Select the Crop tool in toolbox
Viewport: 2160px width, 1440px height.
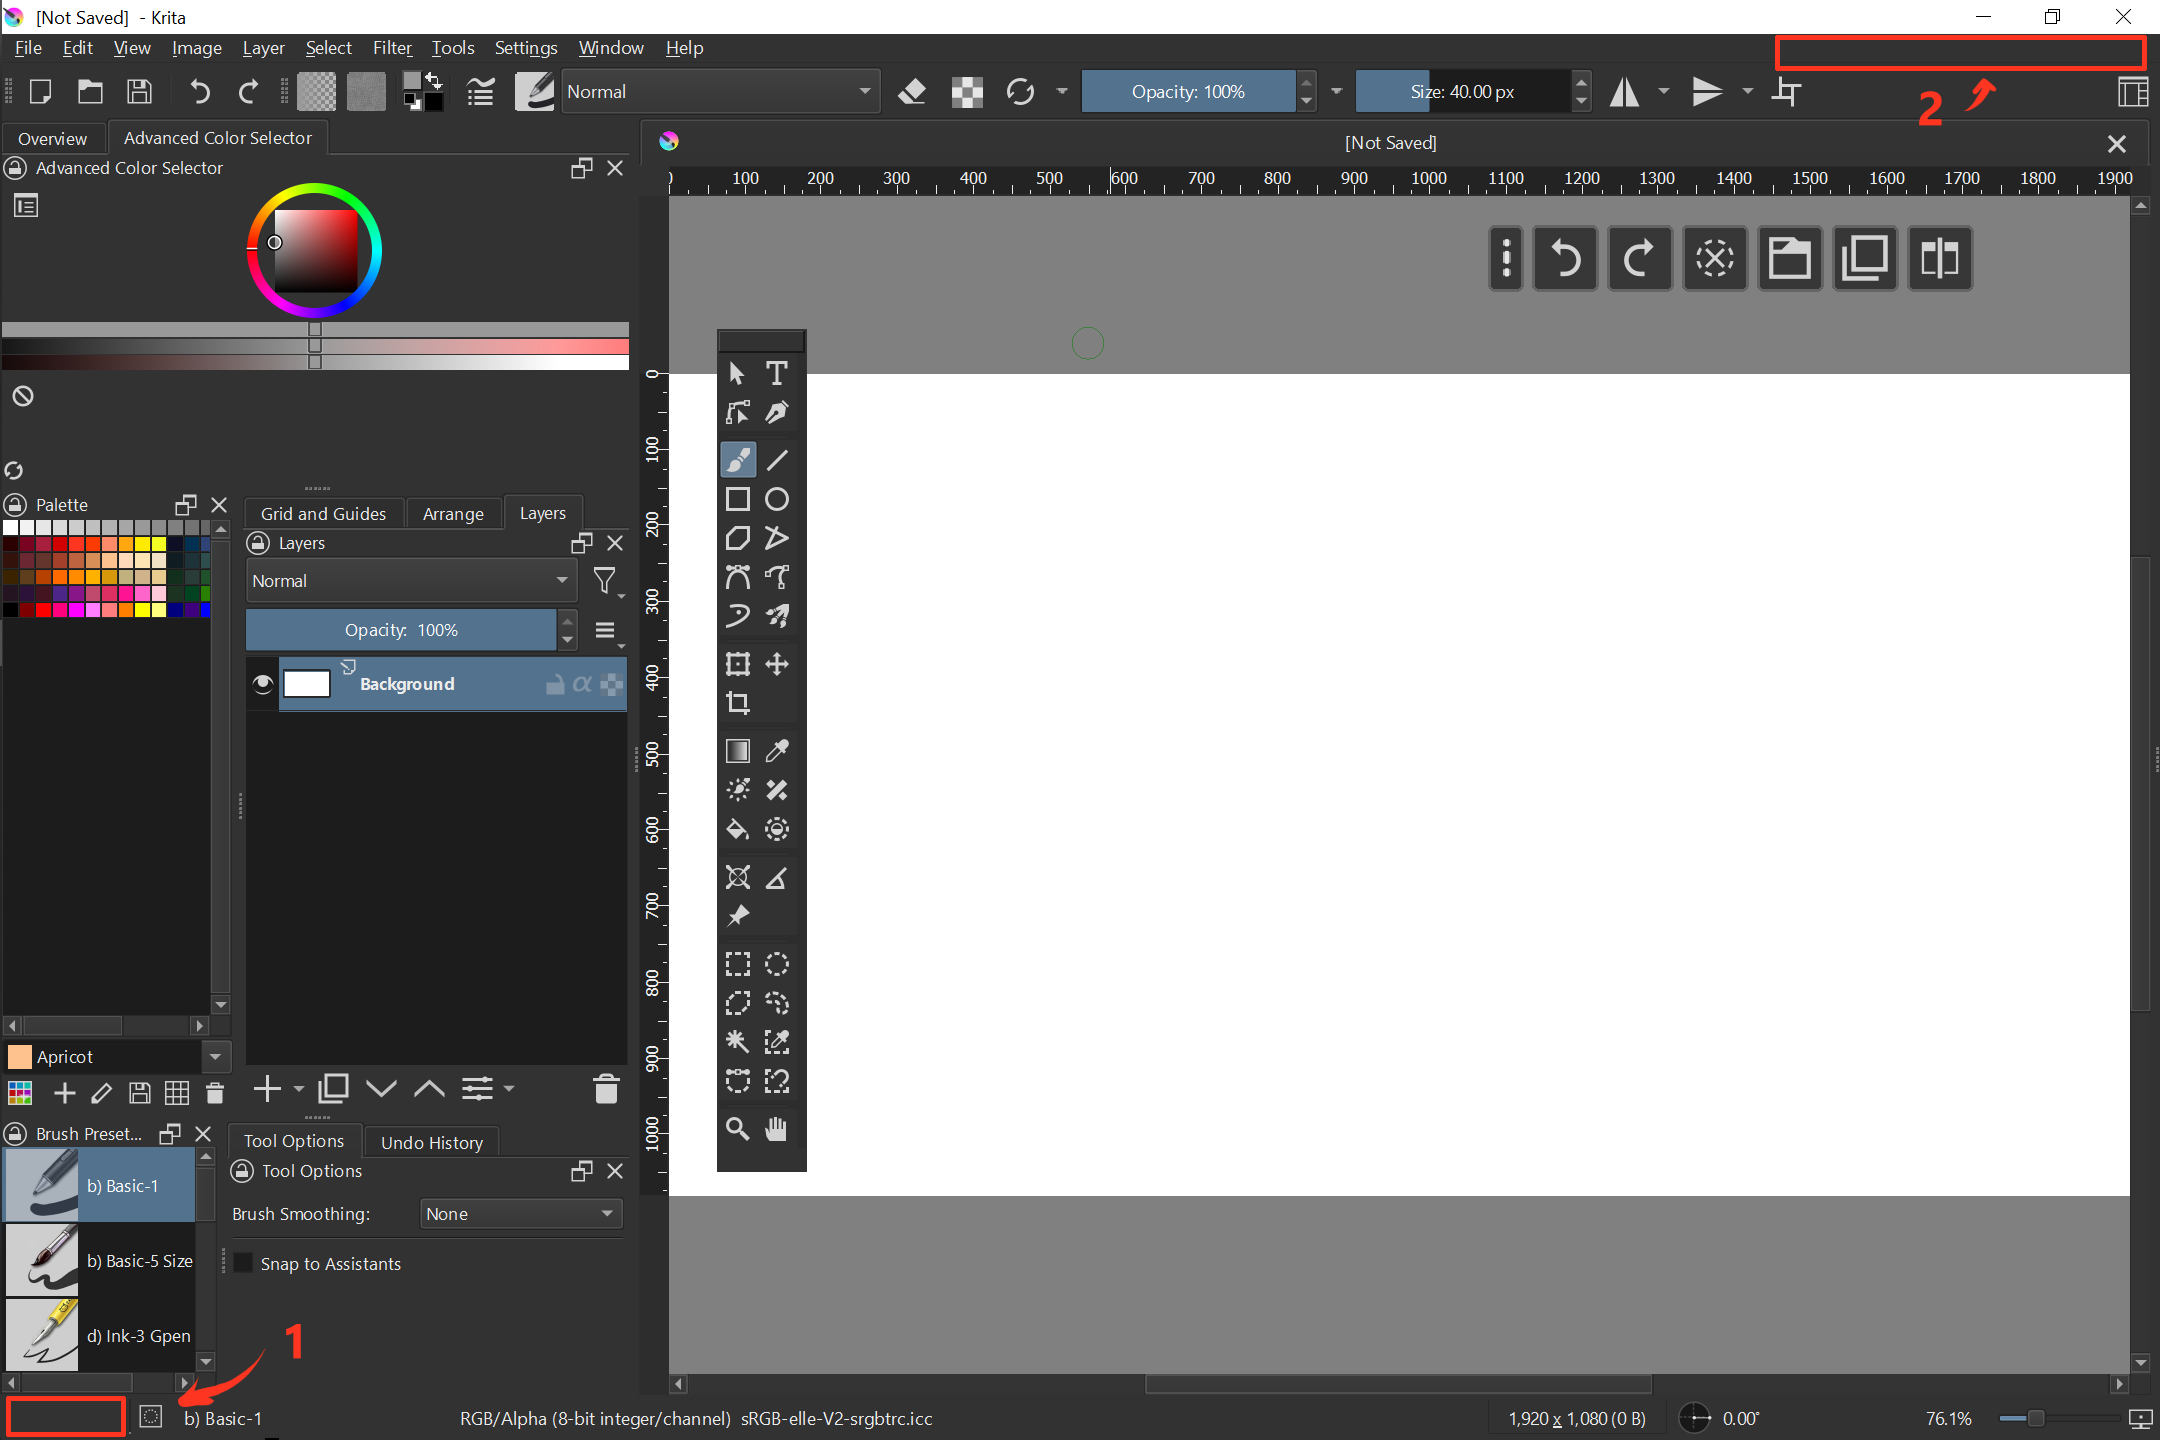738,703
